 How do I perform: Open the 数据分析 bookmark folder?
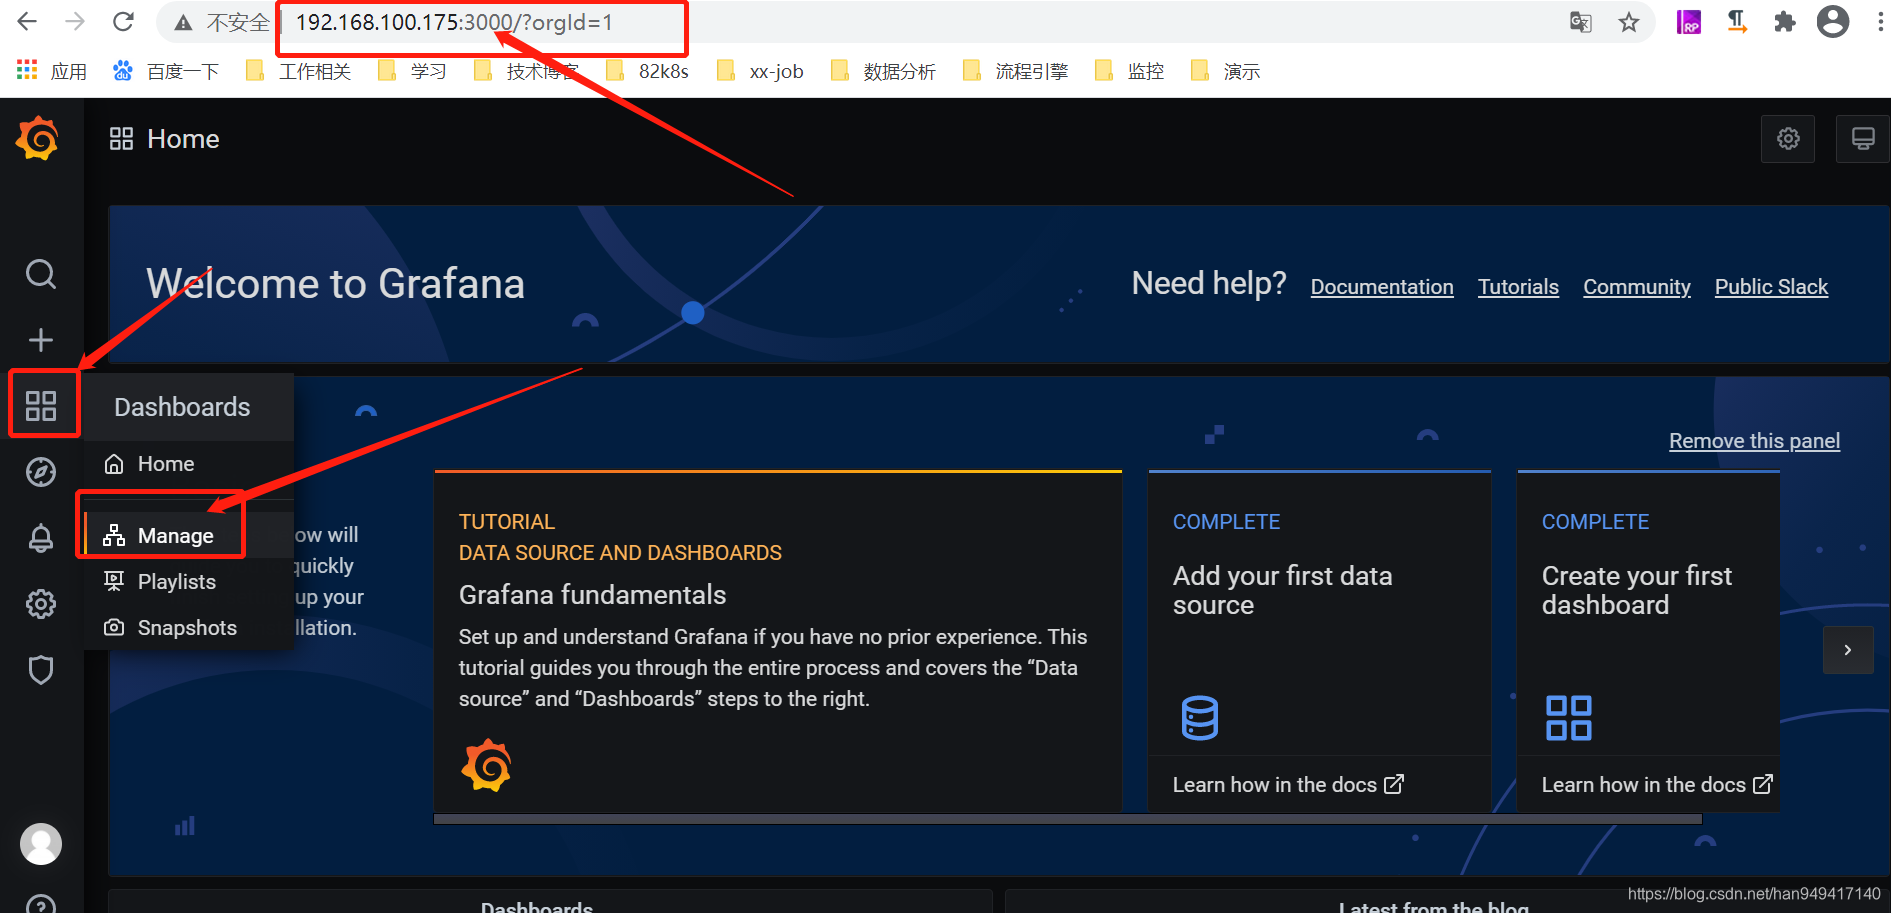pos(884,71)
